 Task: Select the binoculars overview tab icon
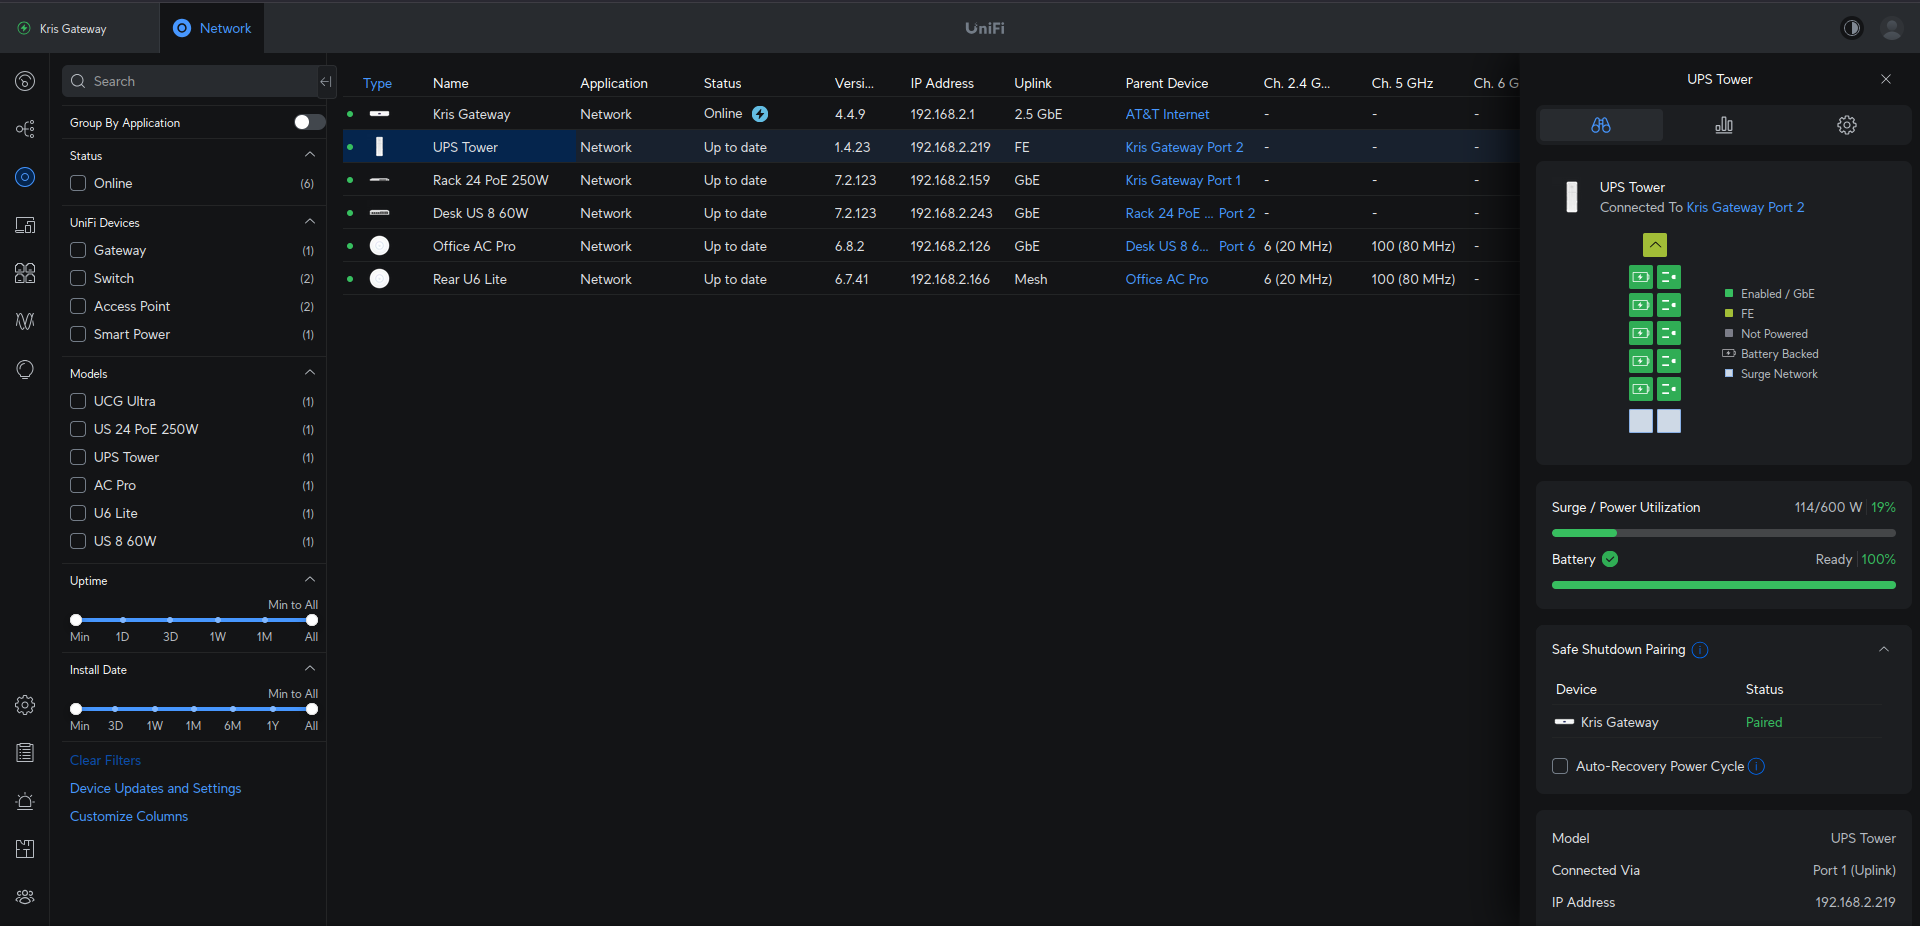[x=1600, y=125]
